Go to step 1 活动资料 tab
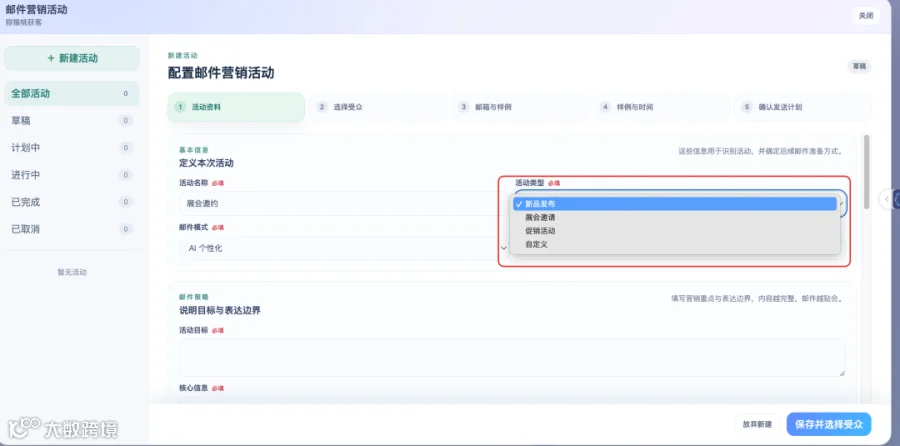 pos(236,107)
